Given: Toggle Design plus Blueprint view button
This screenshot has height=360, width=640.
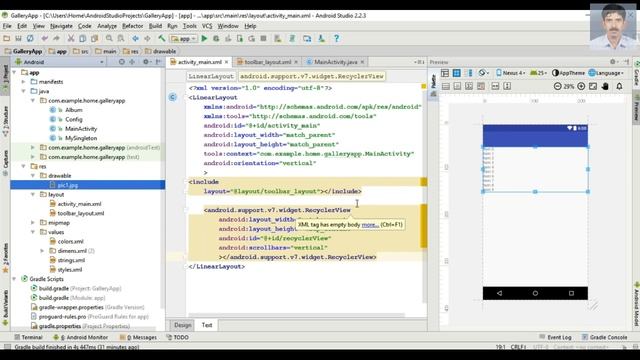Looking at the screenshot, I should coord(469,73).
